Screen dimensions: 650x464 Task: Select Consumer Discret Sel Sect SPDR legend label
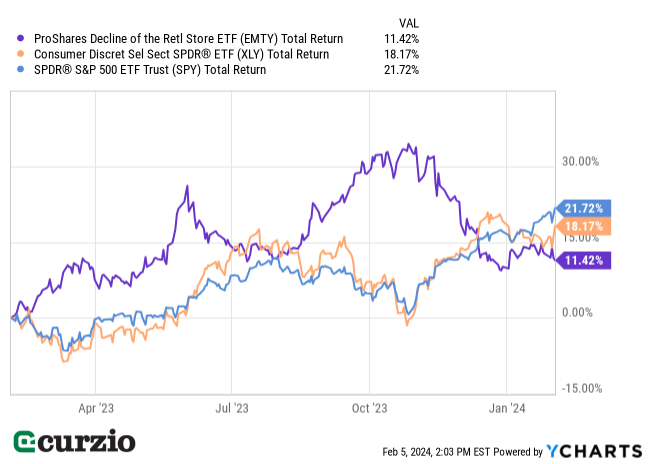[x=179, y=54]
